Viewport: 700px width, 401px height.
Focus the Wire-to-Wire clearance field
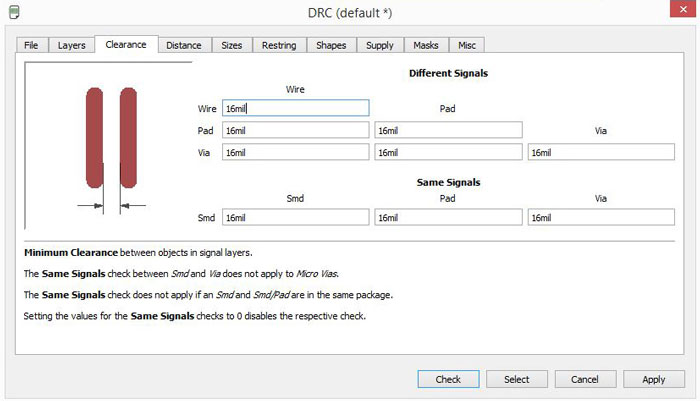click(x=296, y=109)
